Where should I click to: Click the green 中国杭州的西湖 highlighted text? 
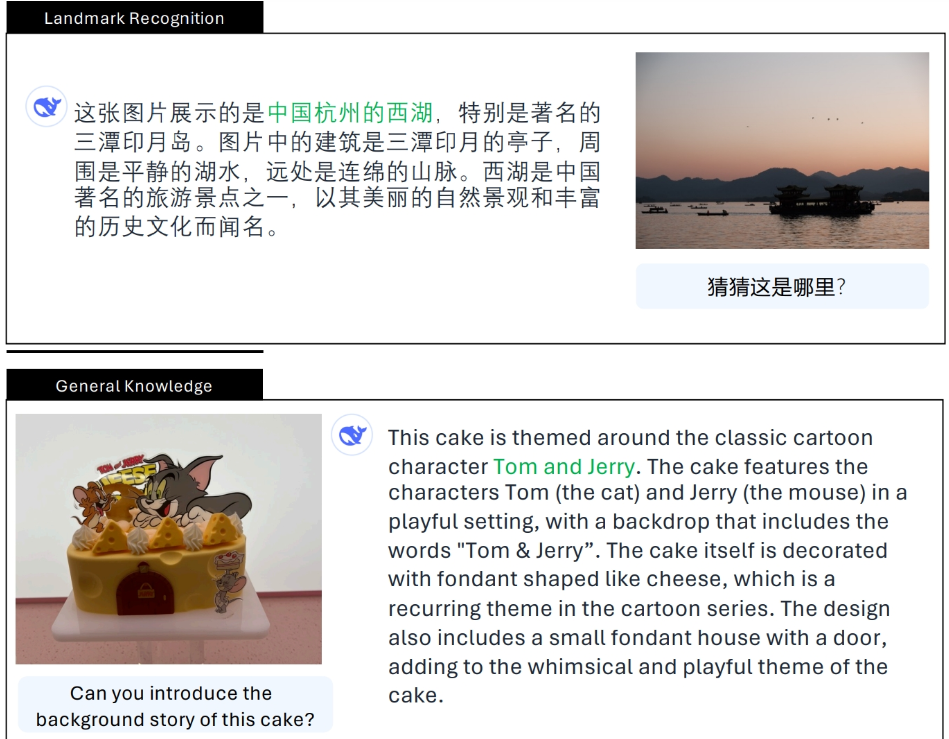tap(350, 113)
